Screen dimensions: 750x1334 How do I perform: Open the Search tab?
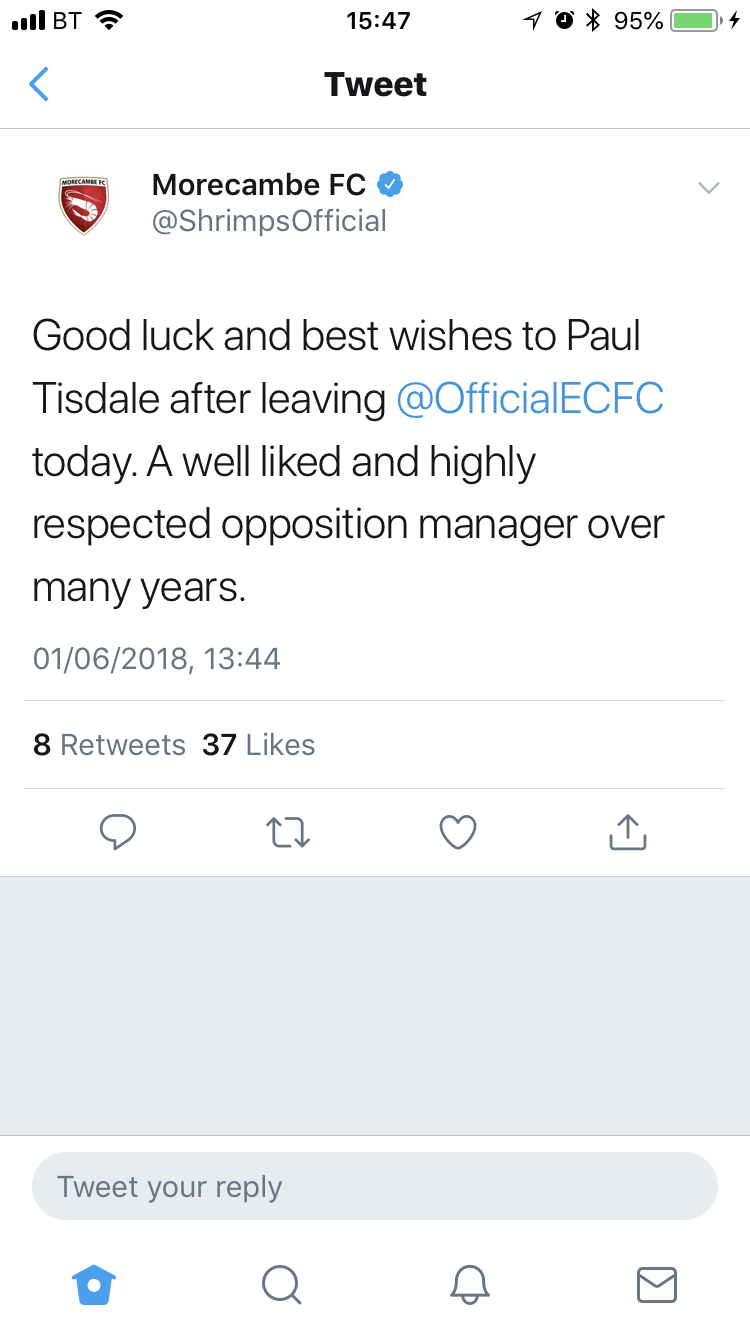pyautogui.click(x=281, y=1284)
